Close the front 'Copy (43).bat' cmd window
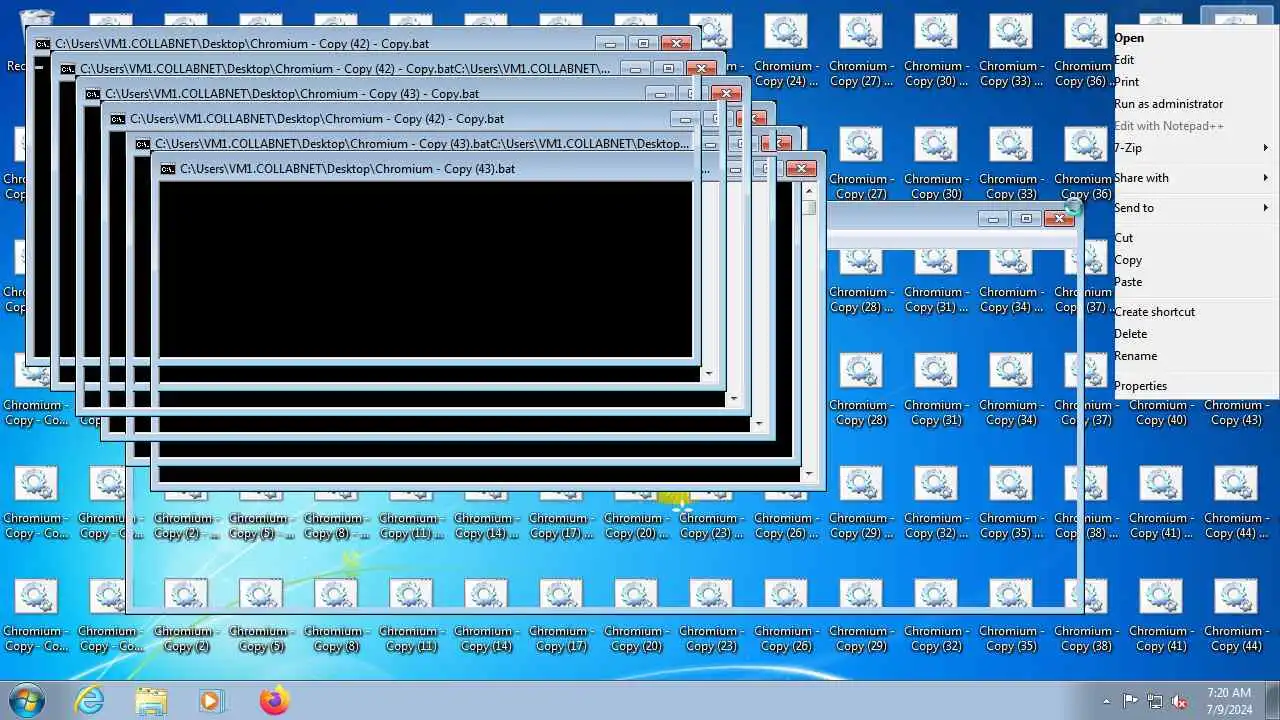The image size is (1280, 720). pos(801,169)
